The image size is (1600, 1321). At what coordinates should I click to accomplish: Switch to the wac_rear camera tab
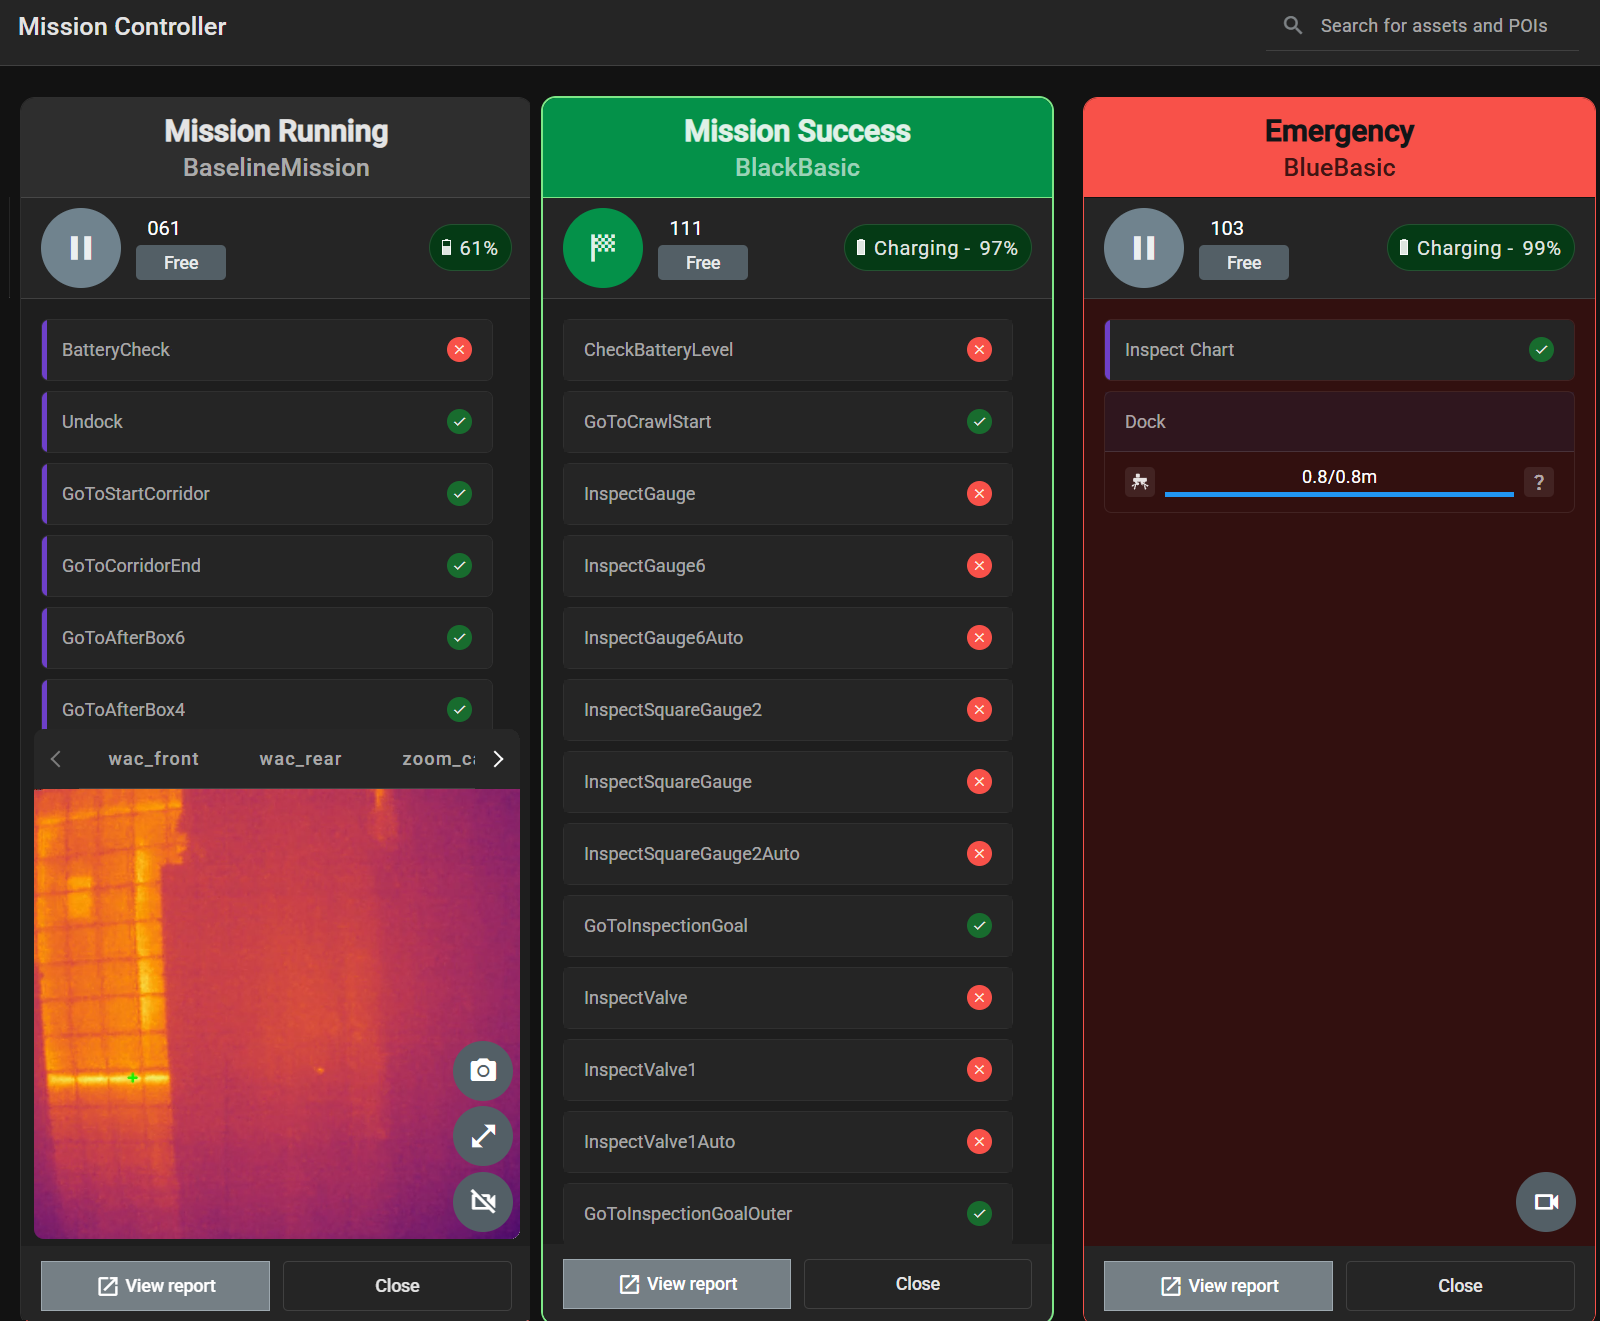tap(300, 759)
